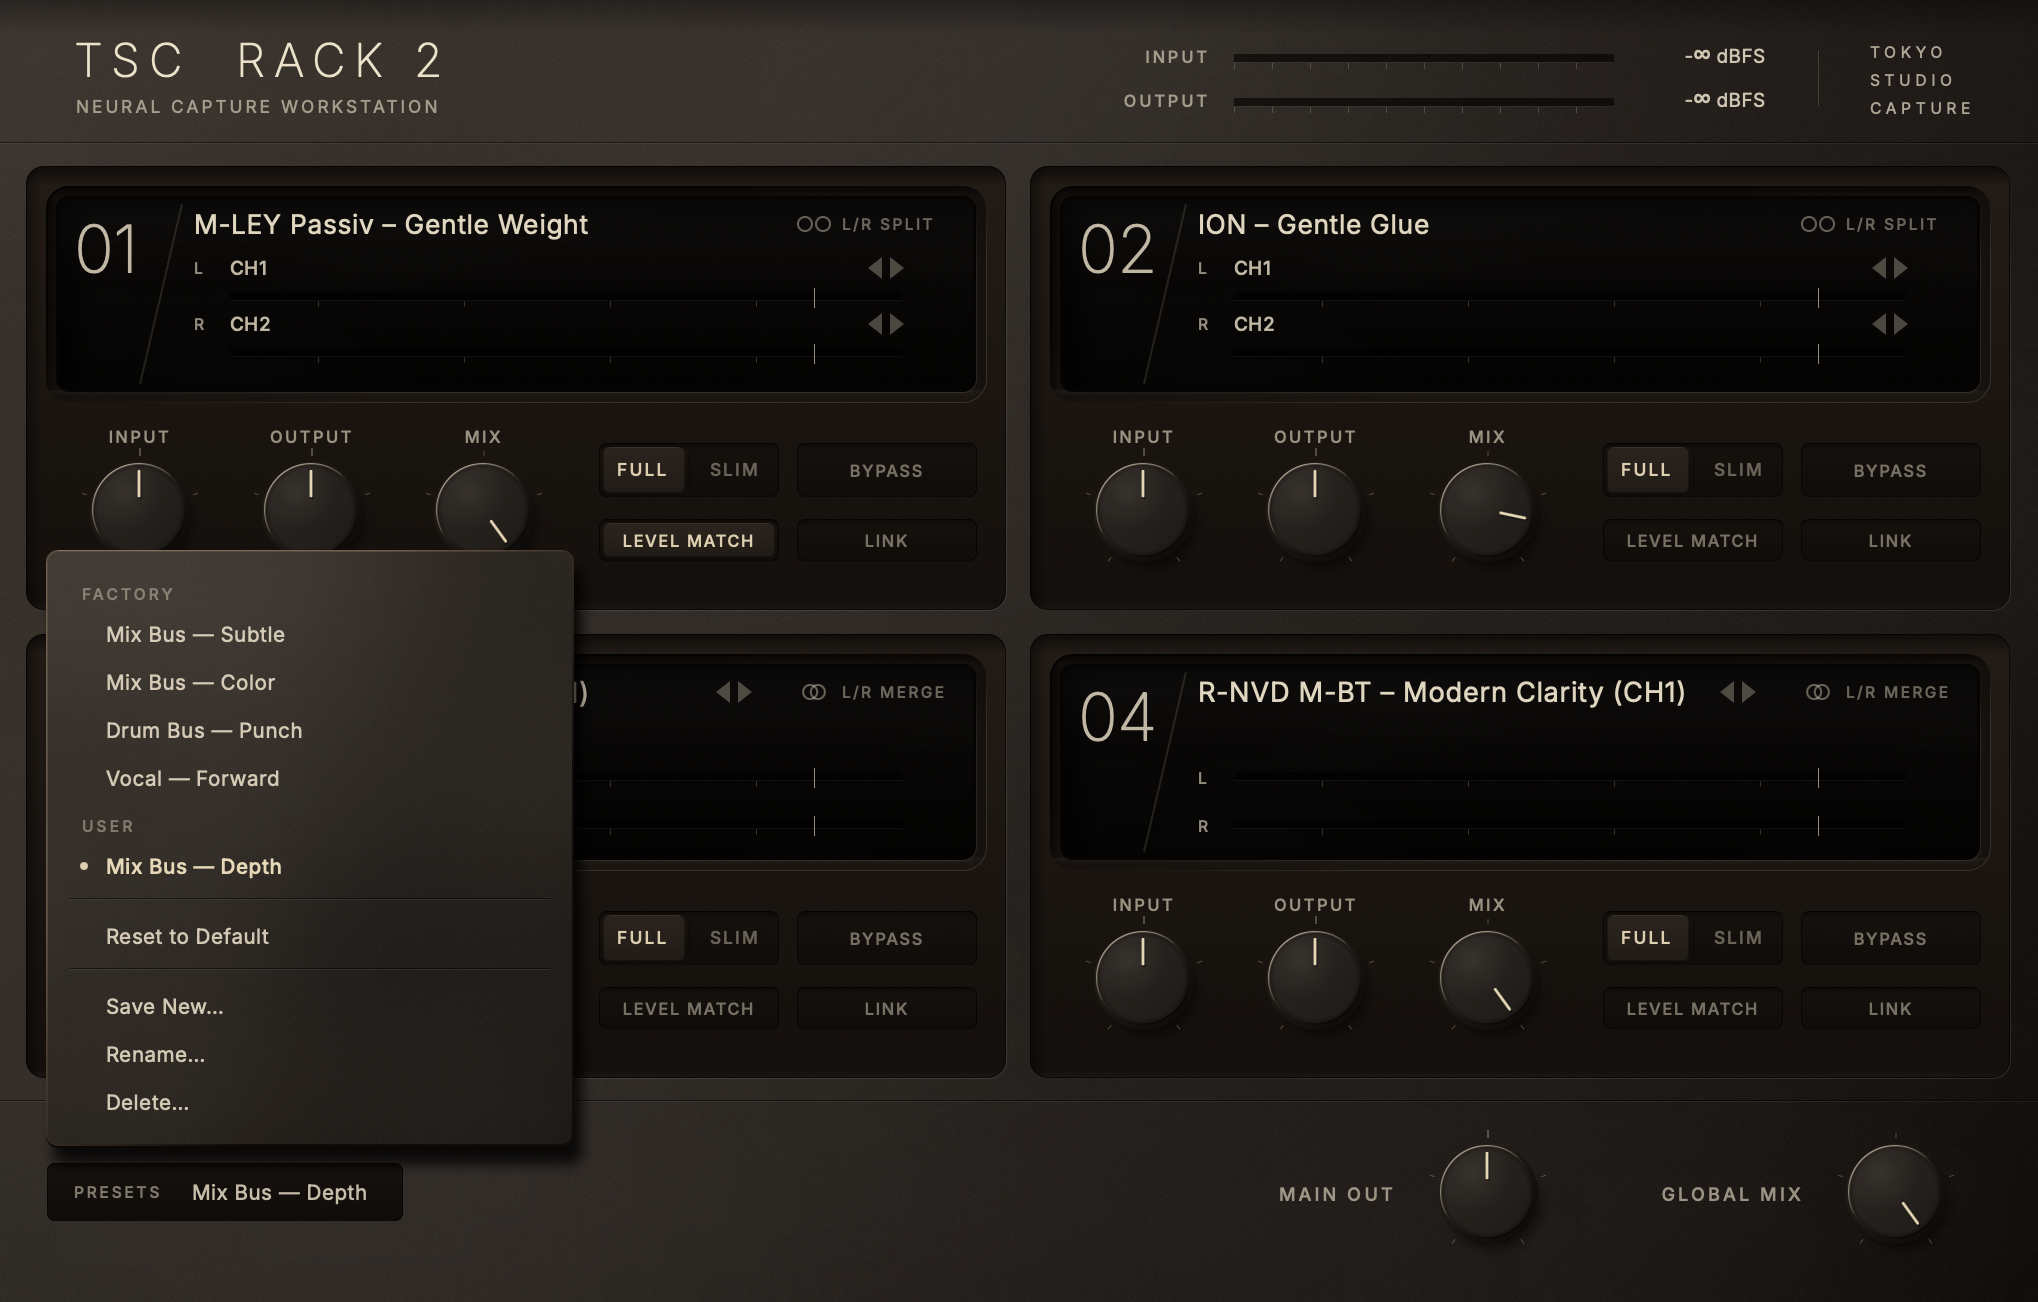Click the input -∞ dBFS readout
The image size is (2038, 1302).
[x=1725, y=56]
